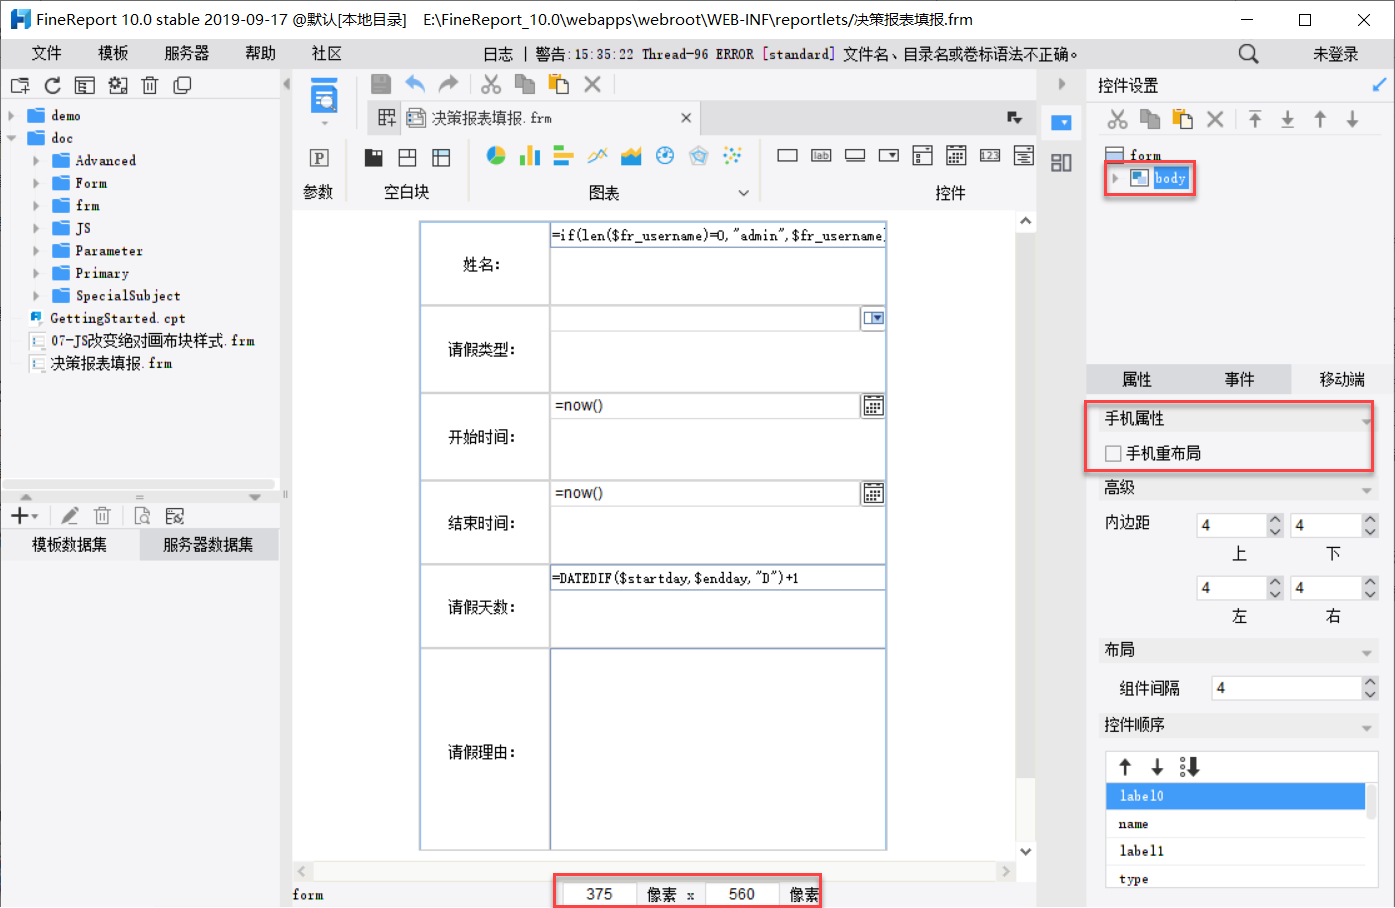1395x908 pixels.
Task: Paste from clipboard in the main toolbar
Action: 558,84
